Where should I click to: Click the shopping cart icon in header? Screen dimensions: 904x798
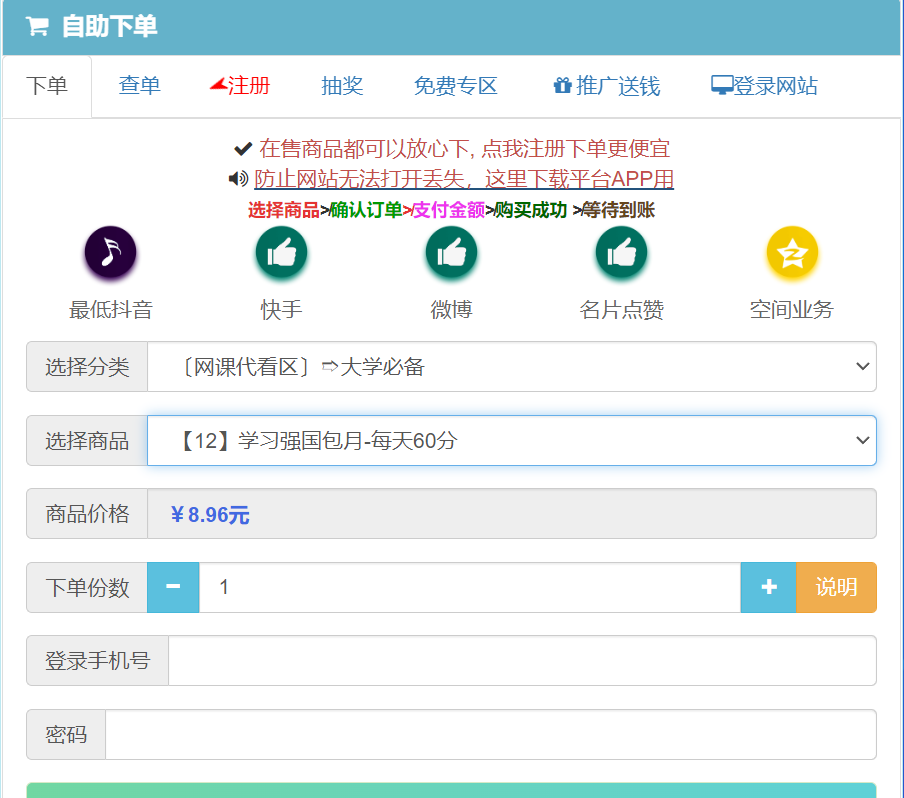(x=37, y=27)
